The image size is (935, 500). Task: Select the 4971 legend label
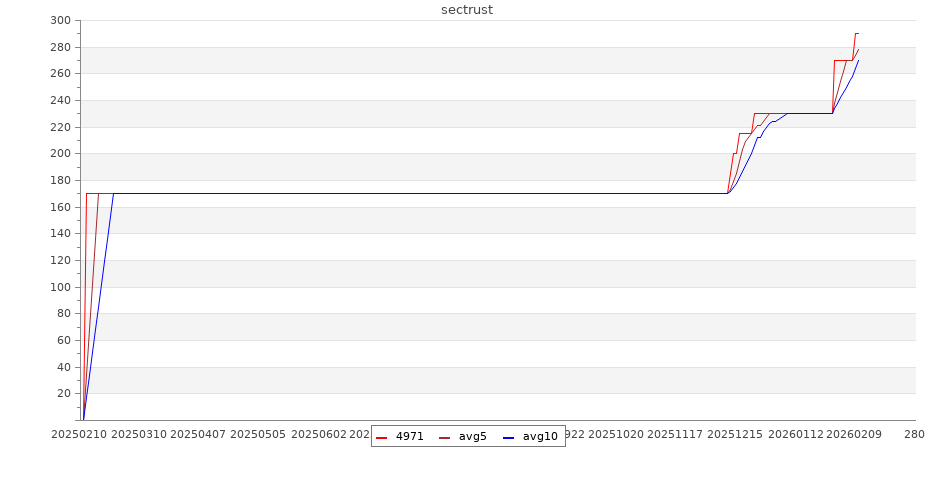[x=410, y=437]
